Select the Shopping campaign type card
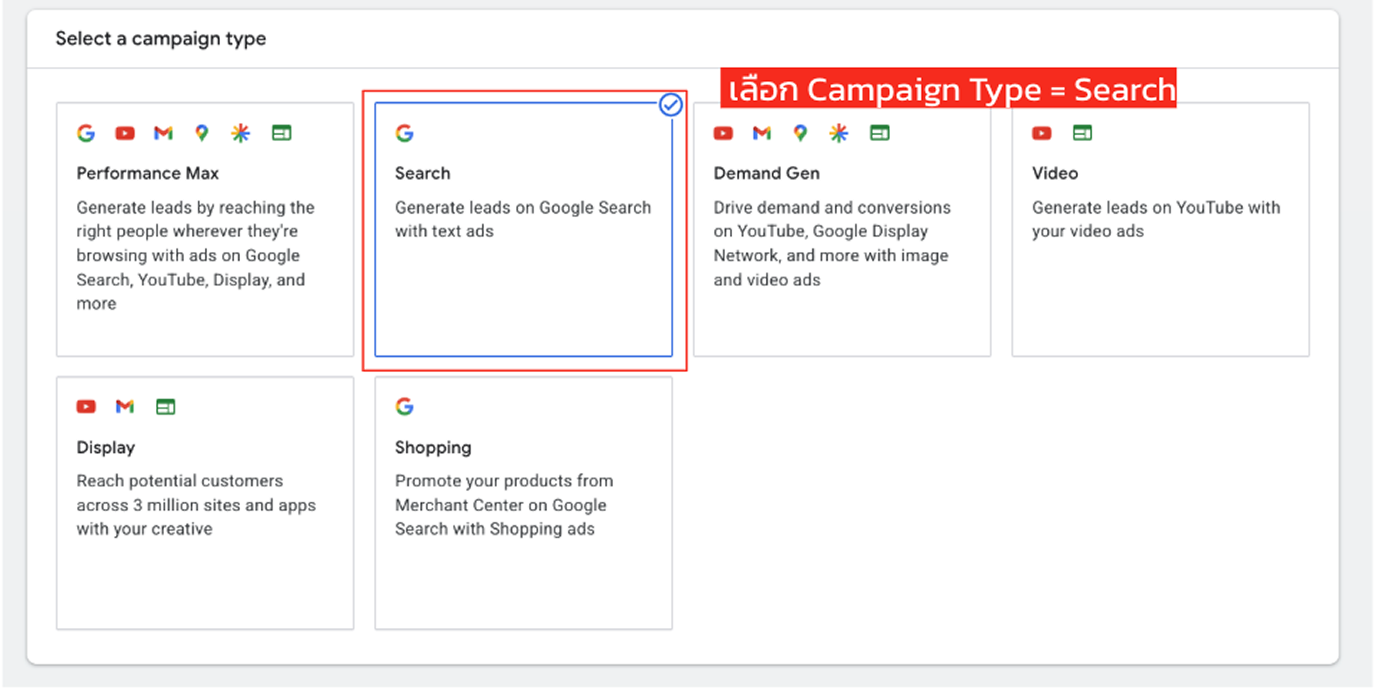 [523, 503]
